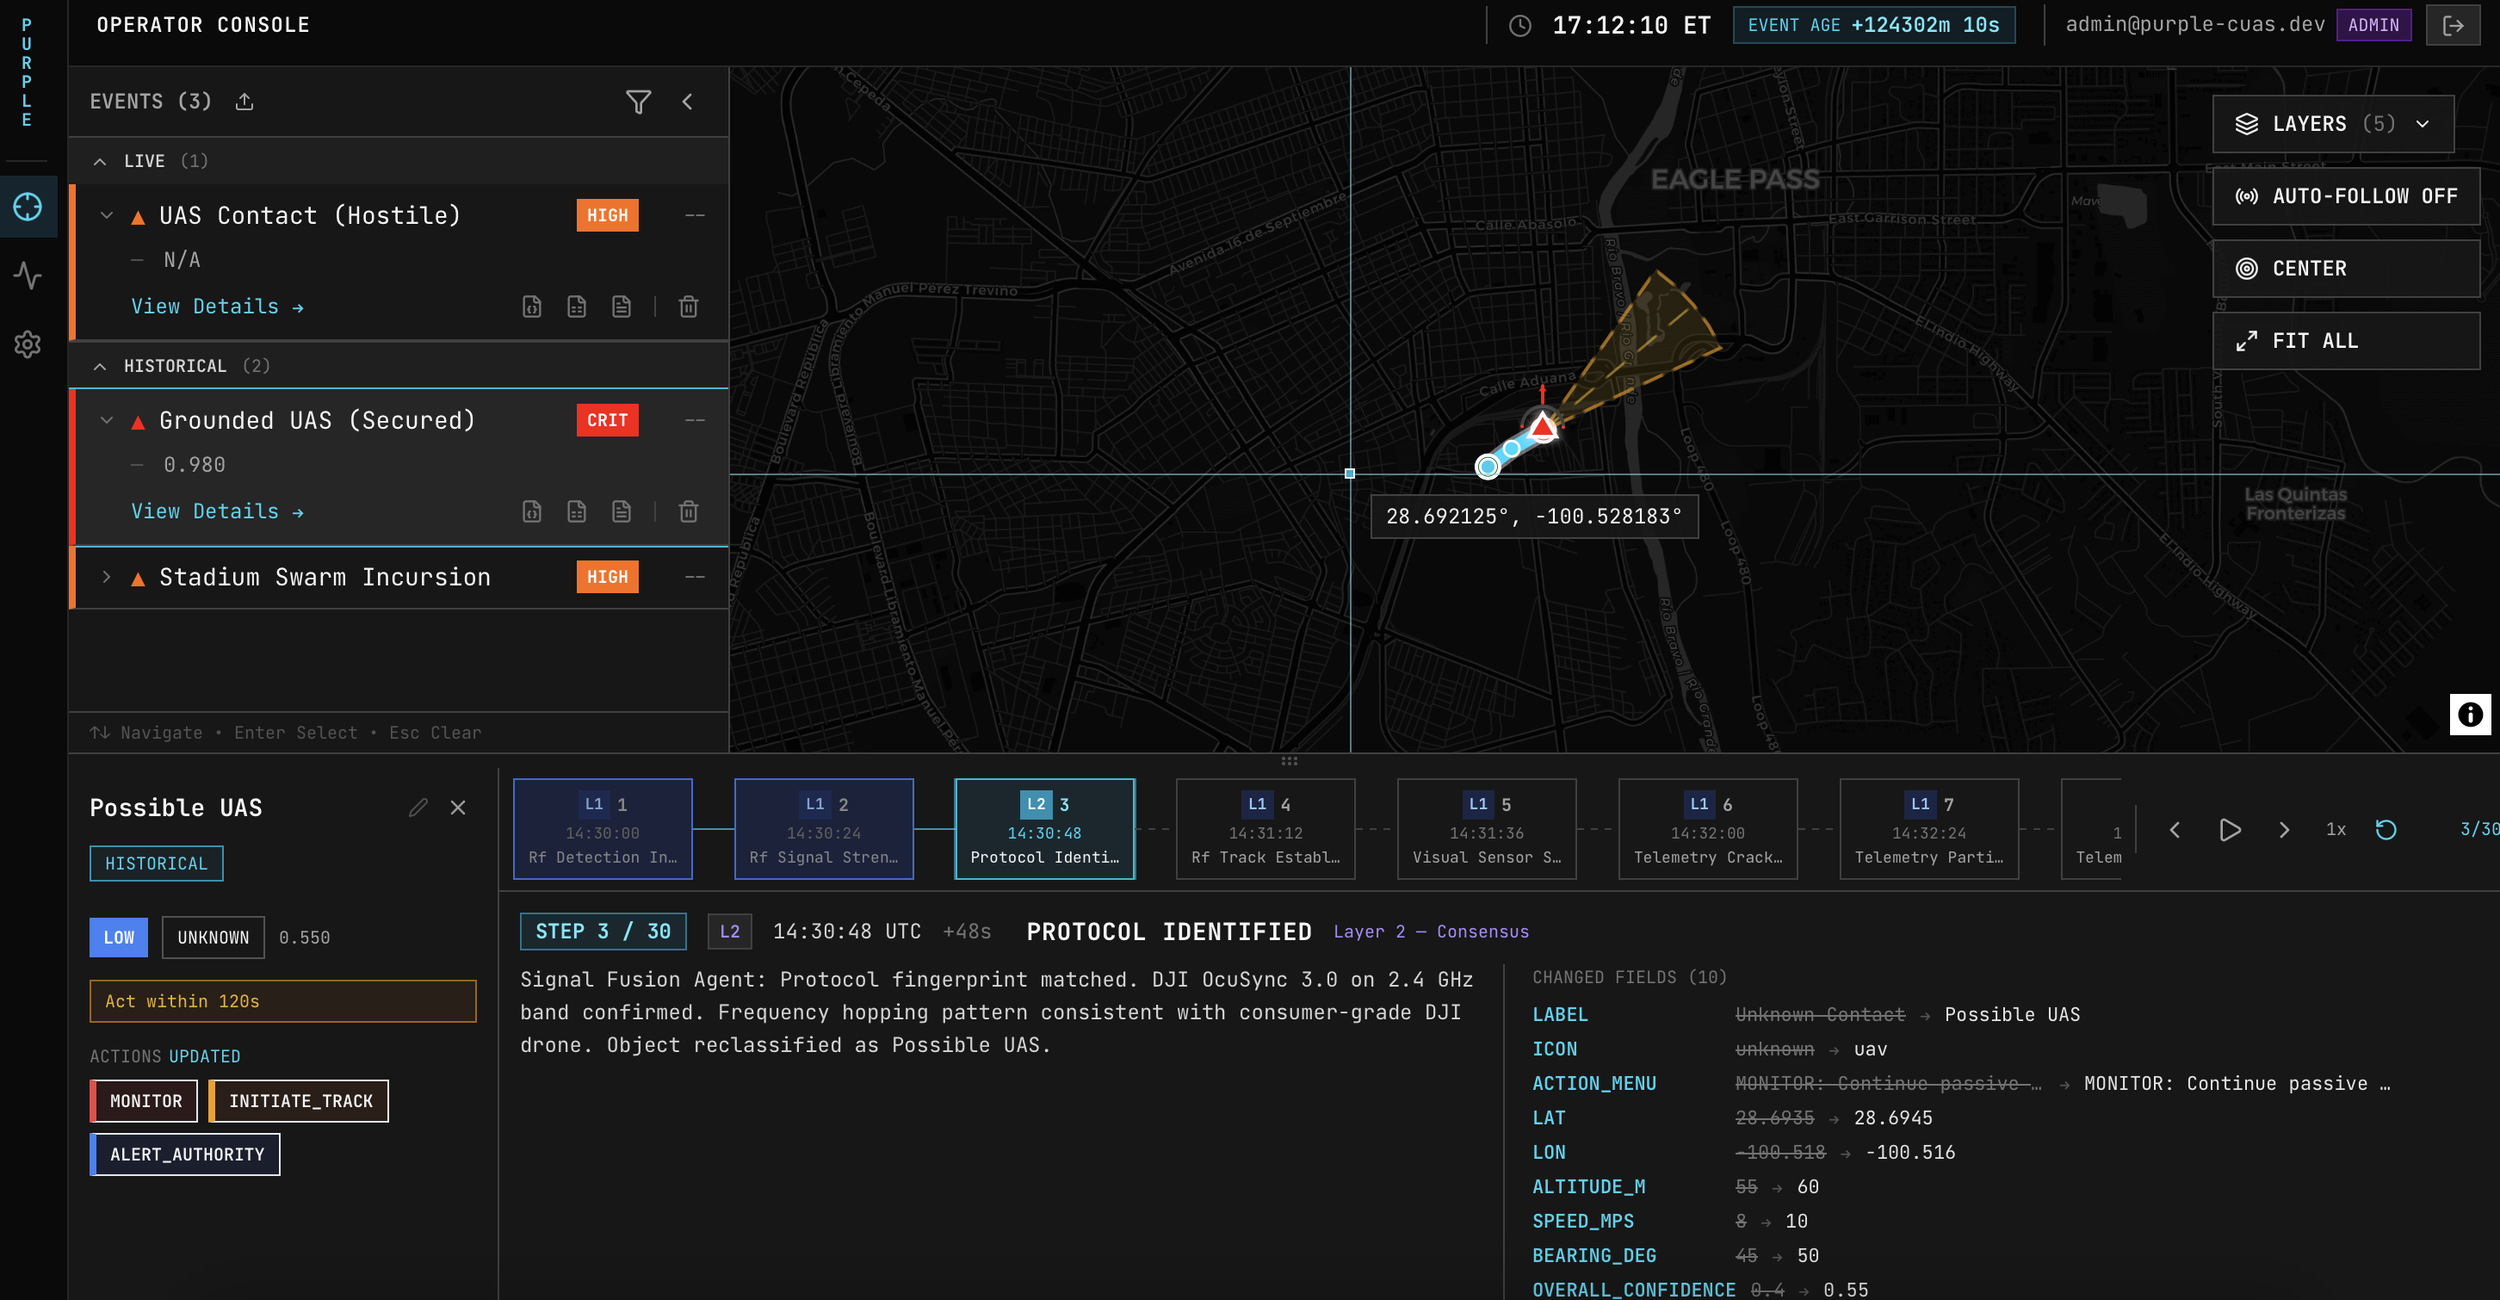View details of Grounded UAS (Secured)

217,512
